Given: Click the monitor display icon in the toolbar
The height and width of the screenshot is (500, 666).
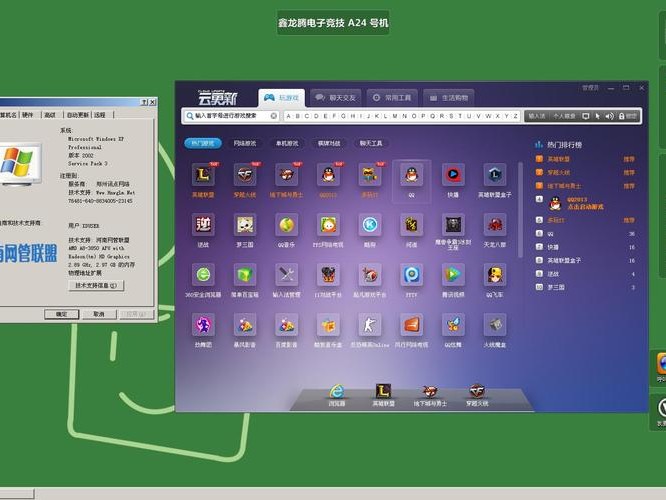Looking at the screenshot, I should tap(586, 116).
